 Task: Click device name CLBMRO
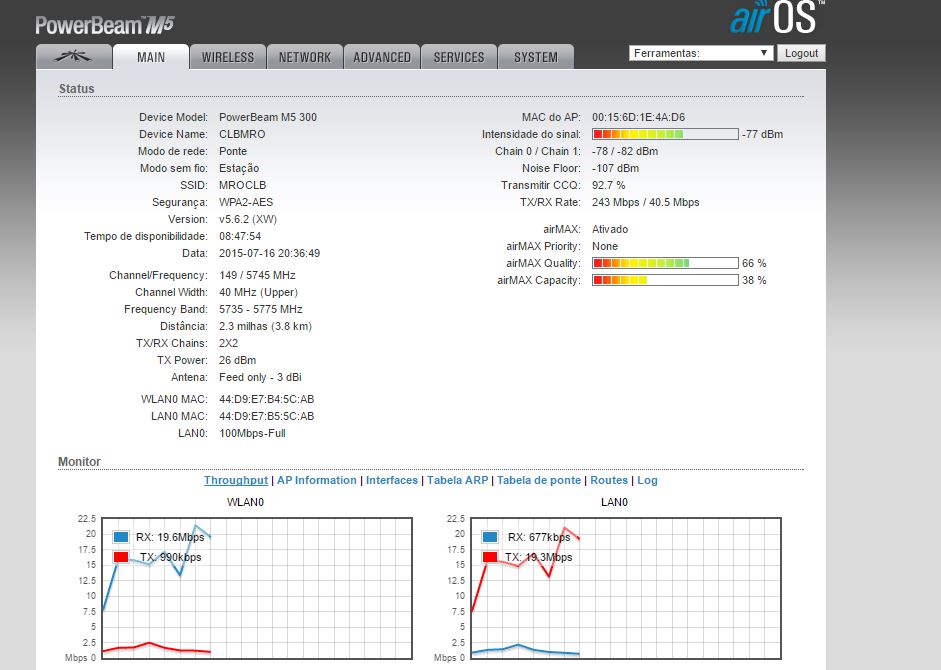[x=242, y=134]
